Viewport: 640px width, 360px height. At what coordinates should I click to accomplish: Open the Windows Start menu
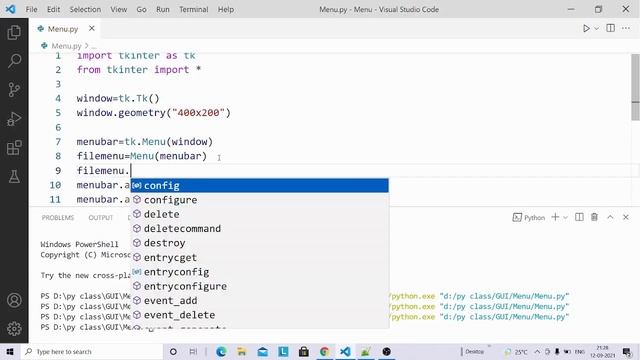point(10,351)
